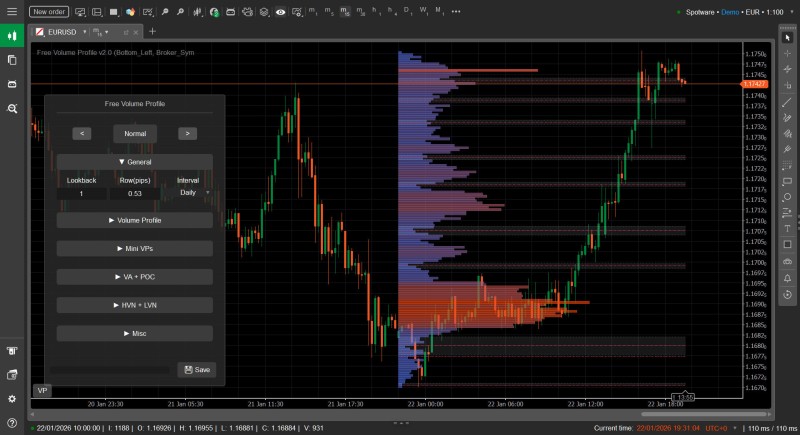This screenshot has height=435, width=800.
Task: Select the square icon in right toolbar
Action: (x=787, y=244)
